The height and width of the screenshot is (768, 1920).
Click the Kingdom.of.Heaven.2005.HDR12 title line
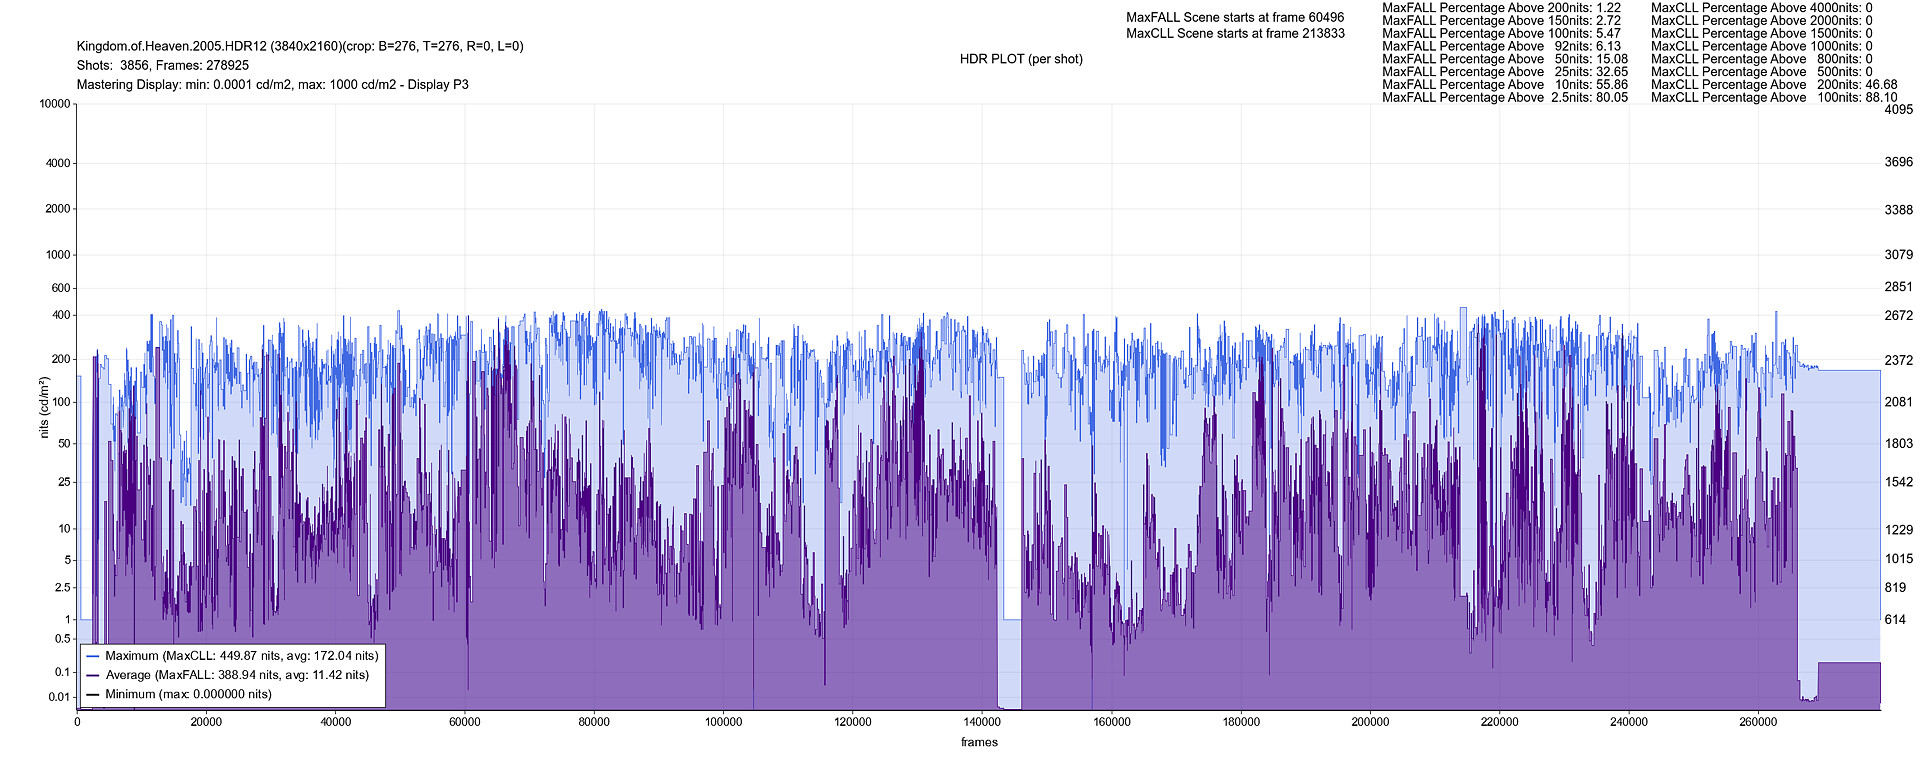[300, 46]
